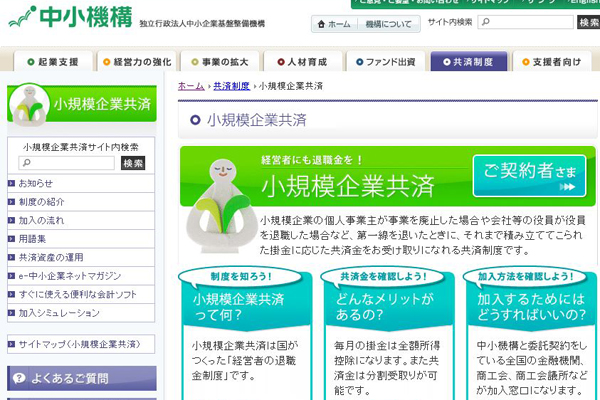Click the arrow icon beside 加入の流れ
The height and width of the screenshot is (400, 600).
click(x=11, y=220)
